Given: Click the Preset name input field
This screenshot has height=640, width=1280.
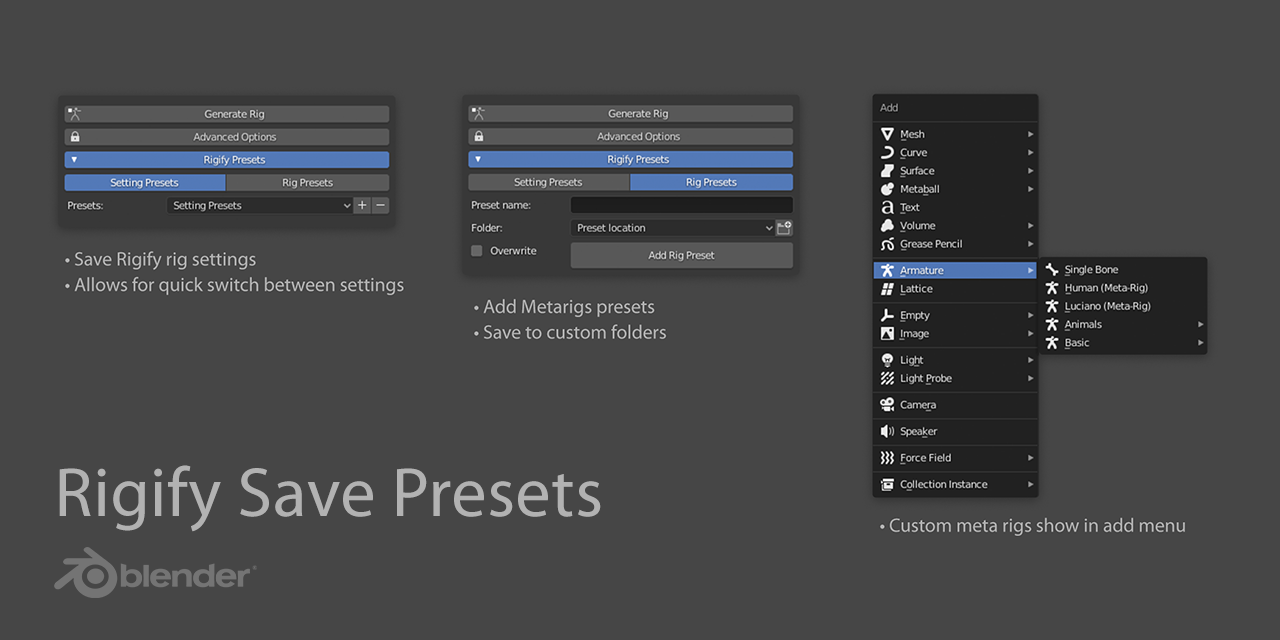Looking at the screenshot, I should click(682, 205).
